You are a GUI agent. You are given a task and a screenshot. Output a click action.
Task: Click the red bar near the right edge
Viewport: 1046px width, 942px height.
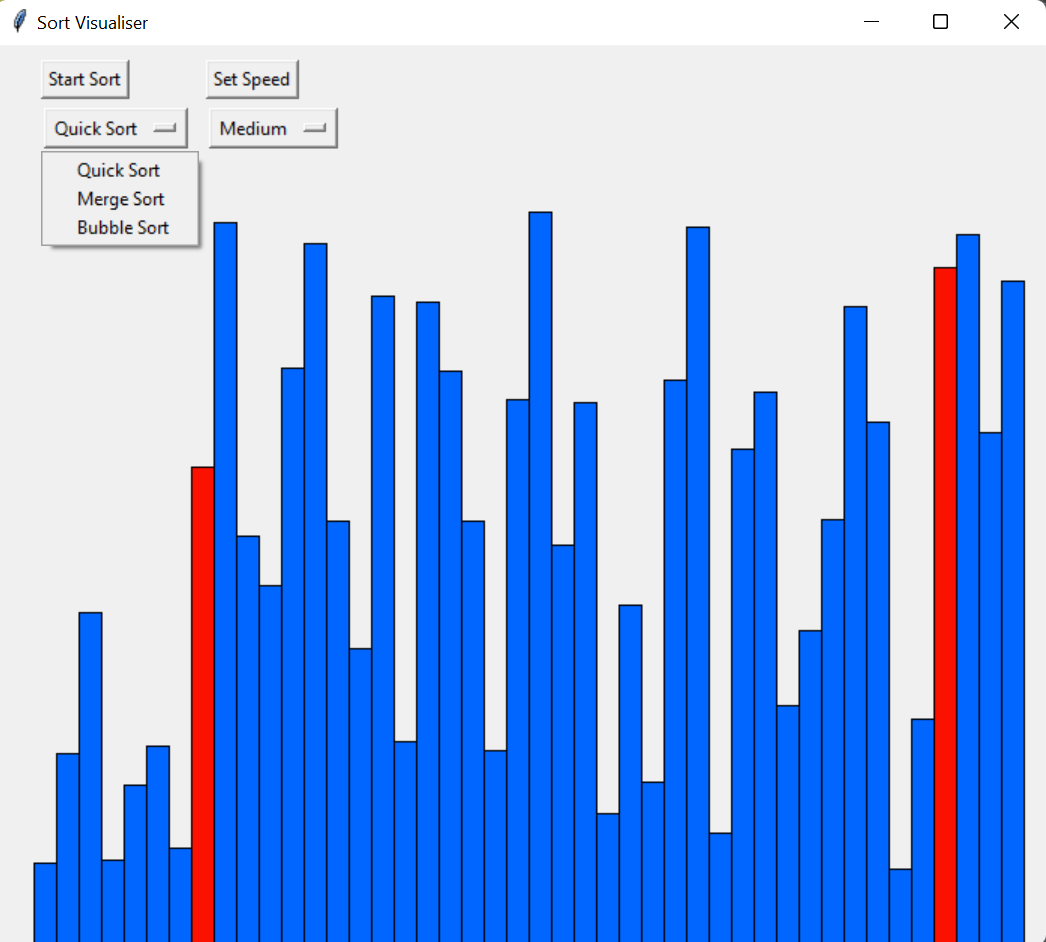tap(945, 604)
